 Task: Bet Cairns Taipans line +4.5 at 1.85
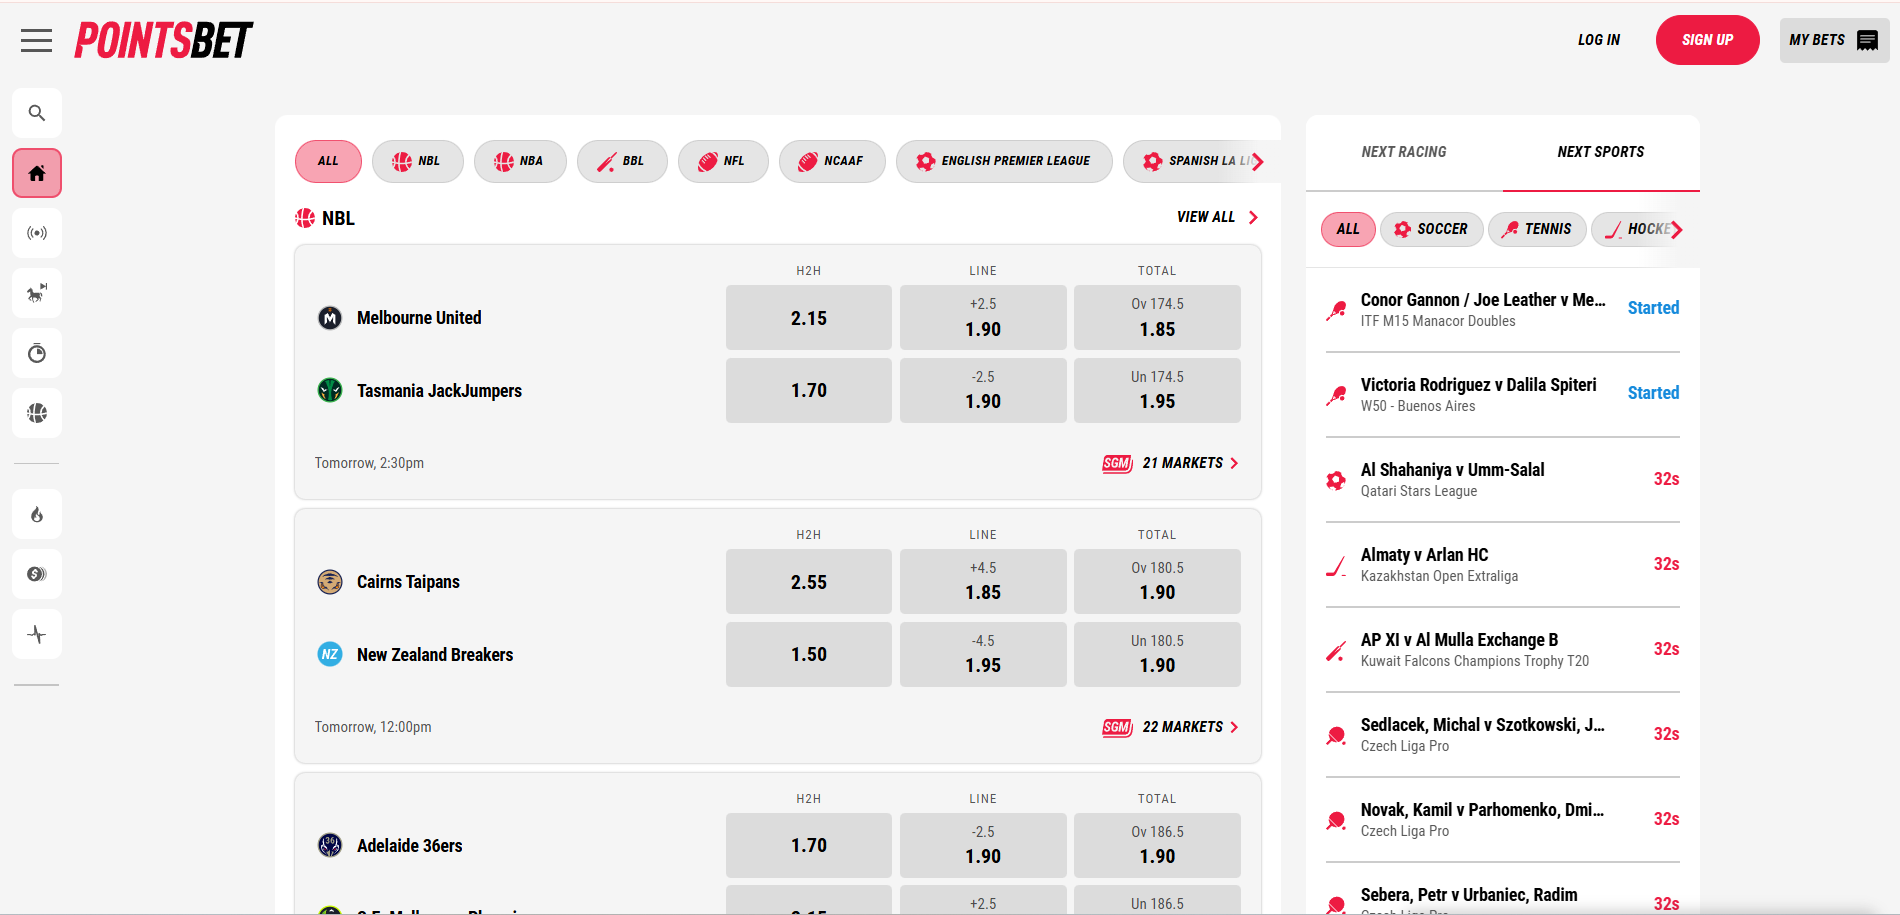pyautogui.click(x=983, y=582)
